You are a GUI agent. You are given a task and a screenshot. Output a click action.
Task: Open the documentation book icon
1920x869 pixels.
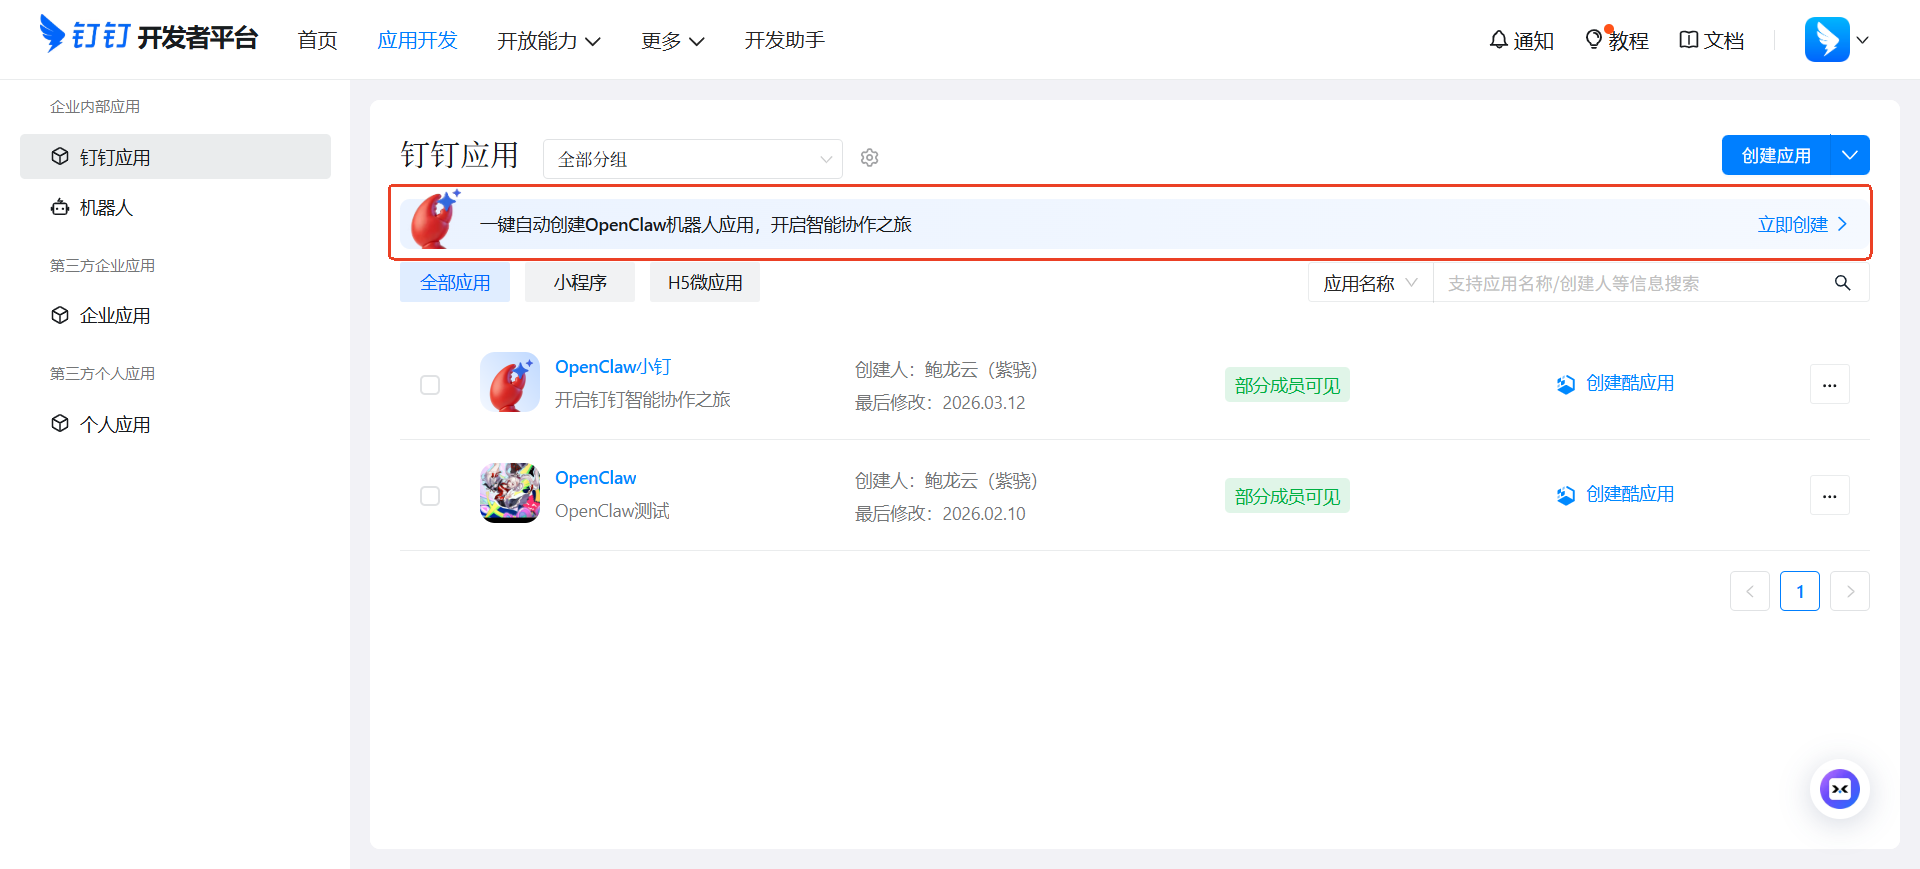tap(1688, 40)
